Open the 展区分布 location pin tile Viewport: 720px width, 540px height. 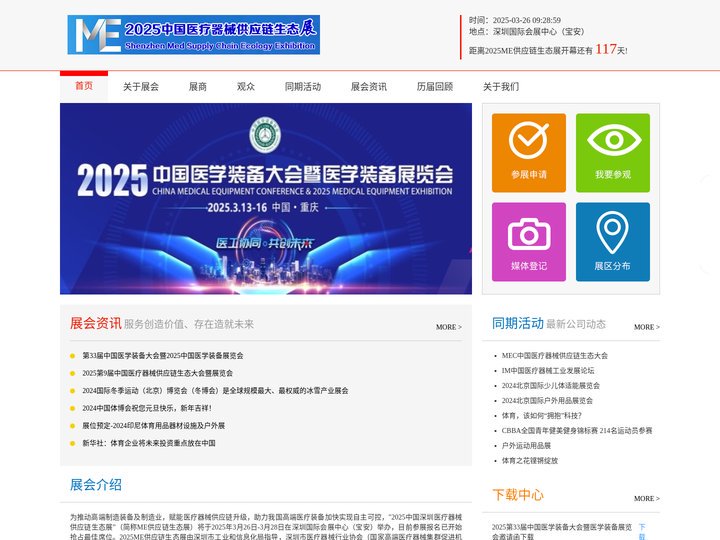click(613, 242)
